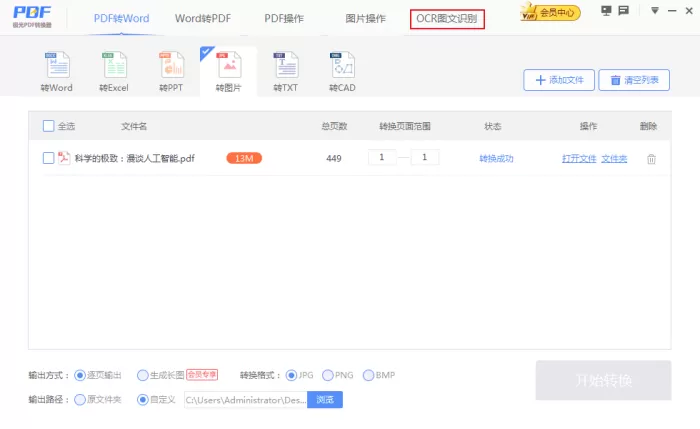This screenshot has height=429, width=700.
Task: Click the 转换成功 status text
Action: (x=496, y=158)
